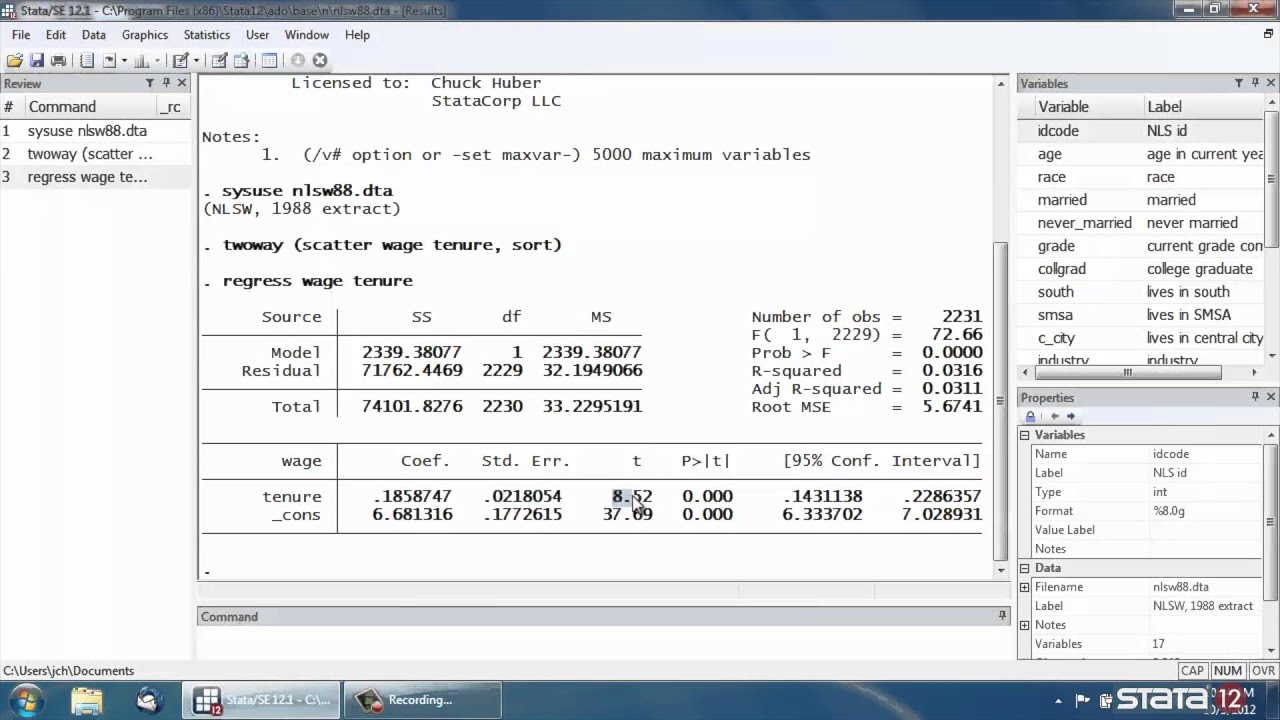This screenshot has height=720, width=1280.
Task: Open the Data Browser icon
Action: click(x=241, y=61)
